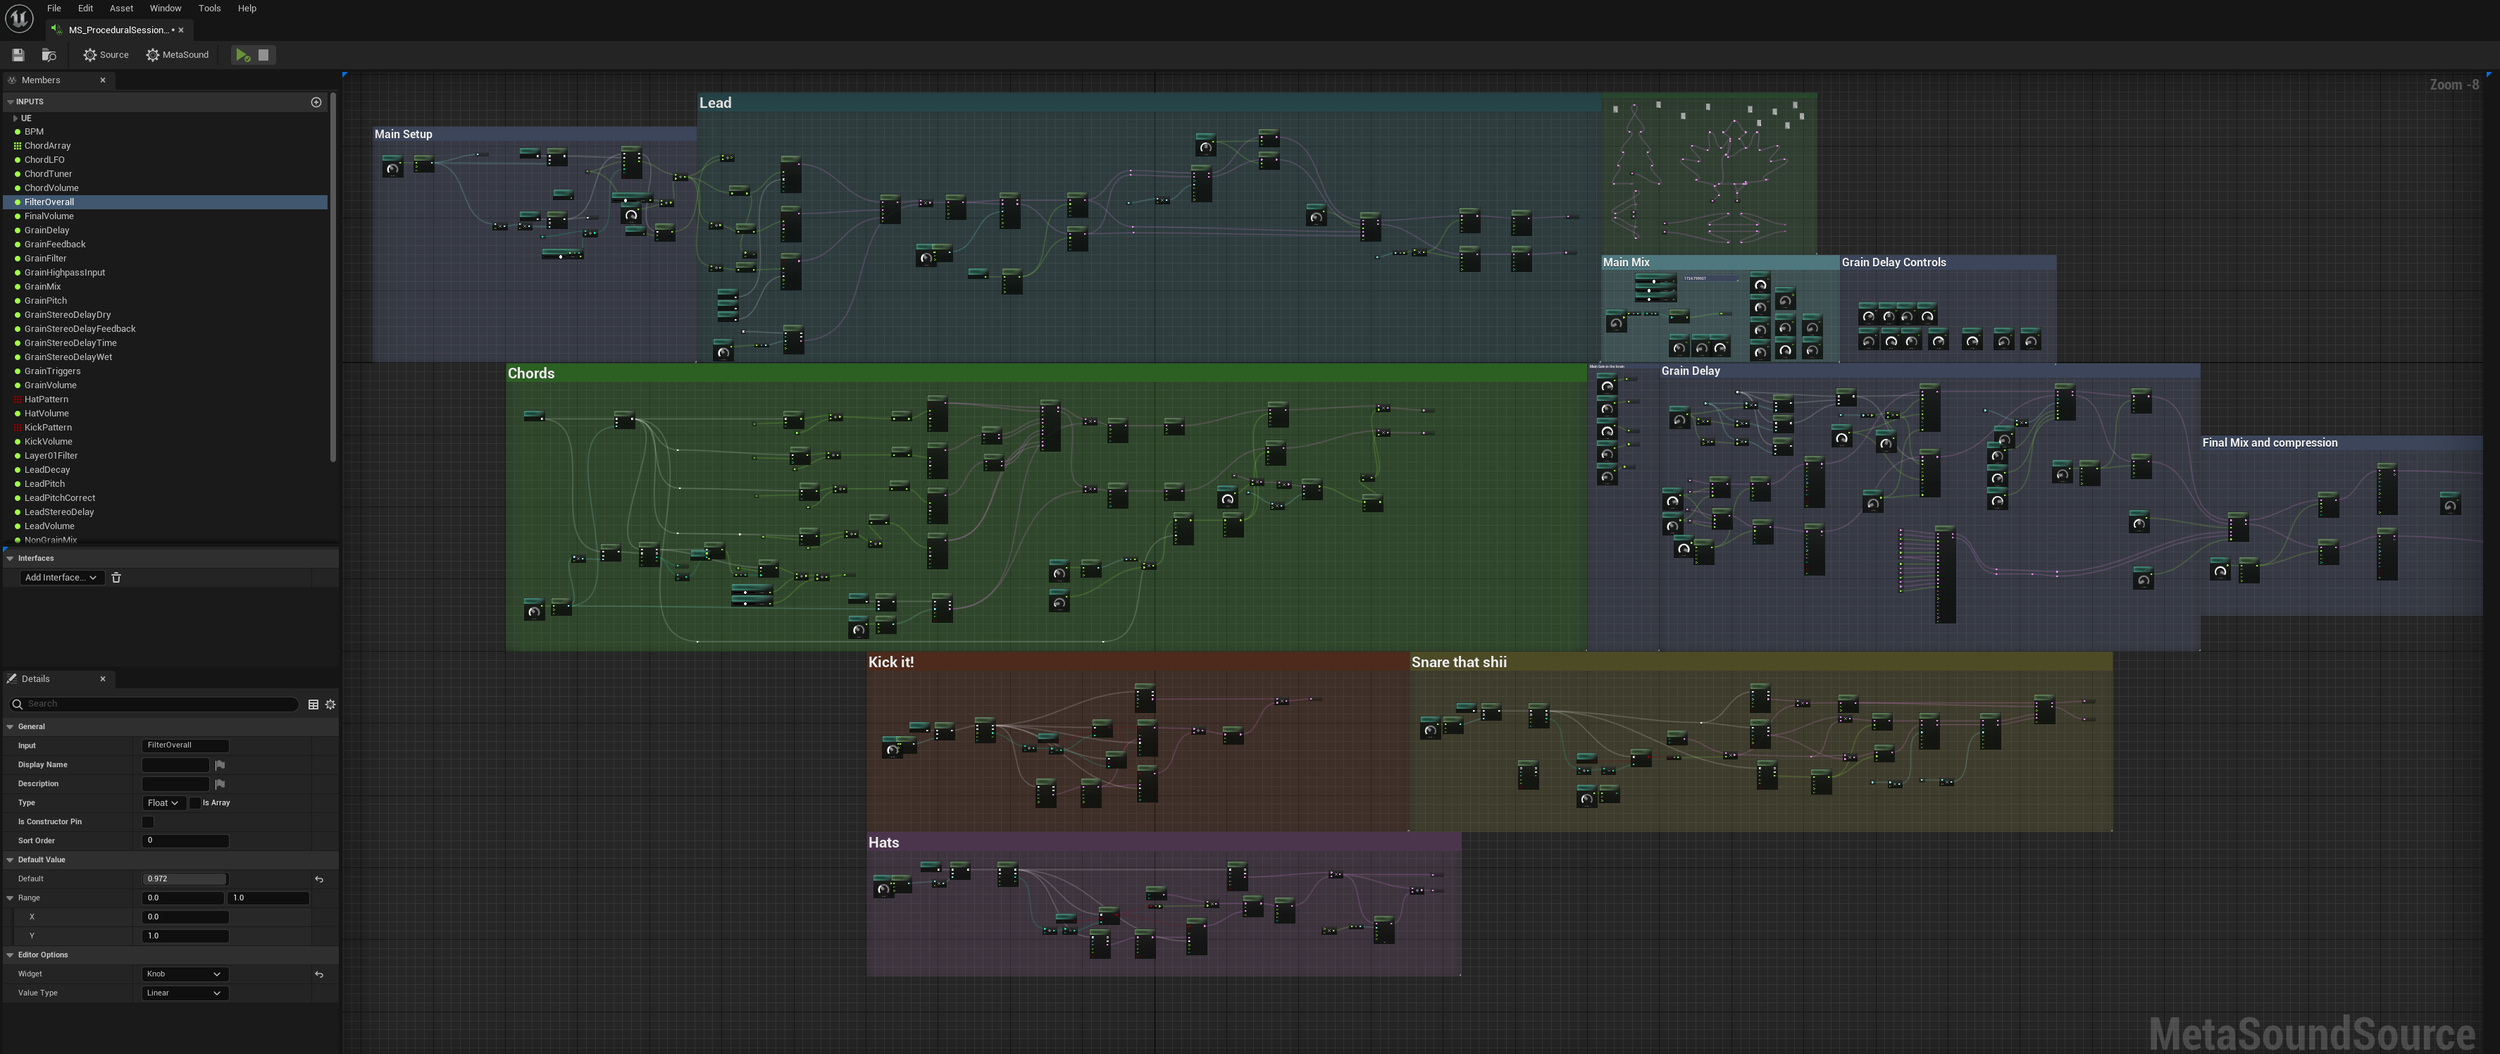The image size is (2500, 1054).
Task: Expand the UE inputs group
Action: point(15,118)
